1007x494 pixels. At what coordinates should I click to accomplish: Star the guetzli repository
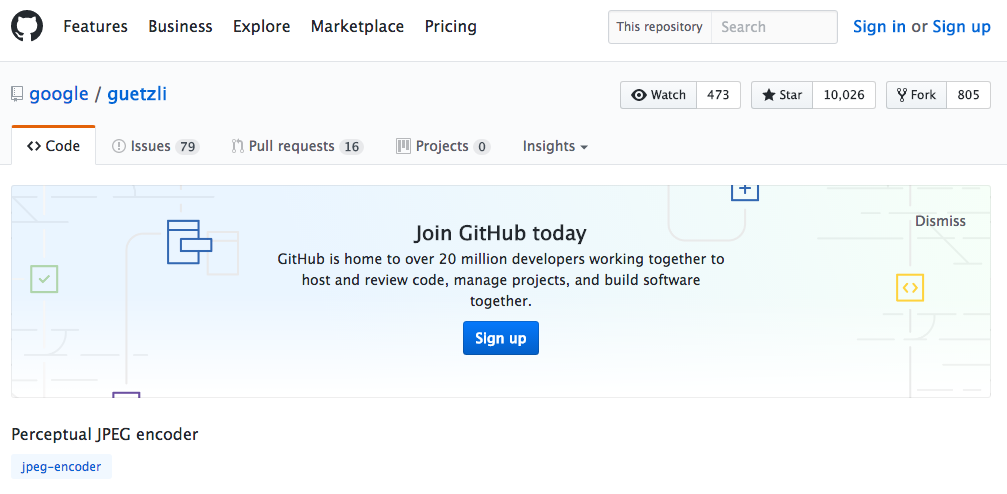[782, 95]
